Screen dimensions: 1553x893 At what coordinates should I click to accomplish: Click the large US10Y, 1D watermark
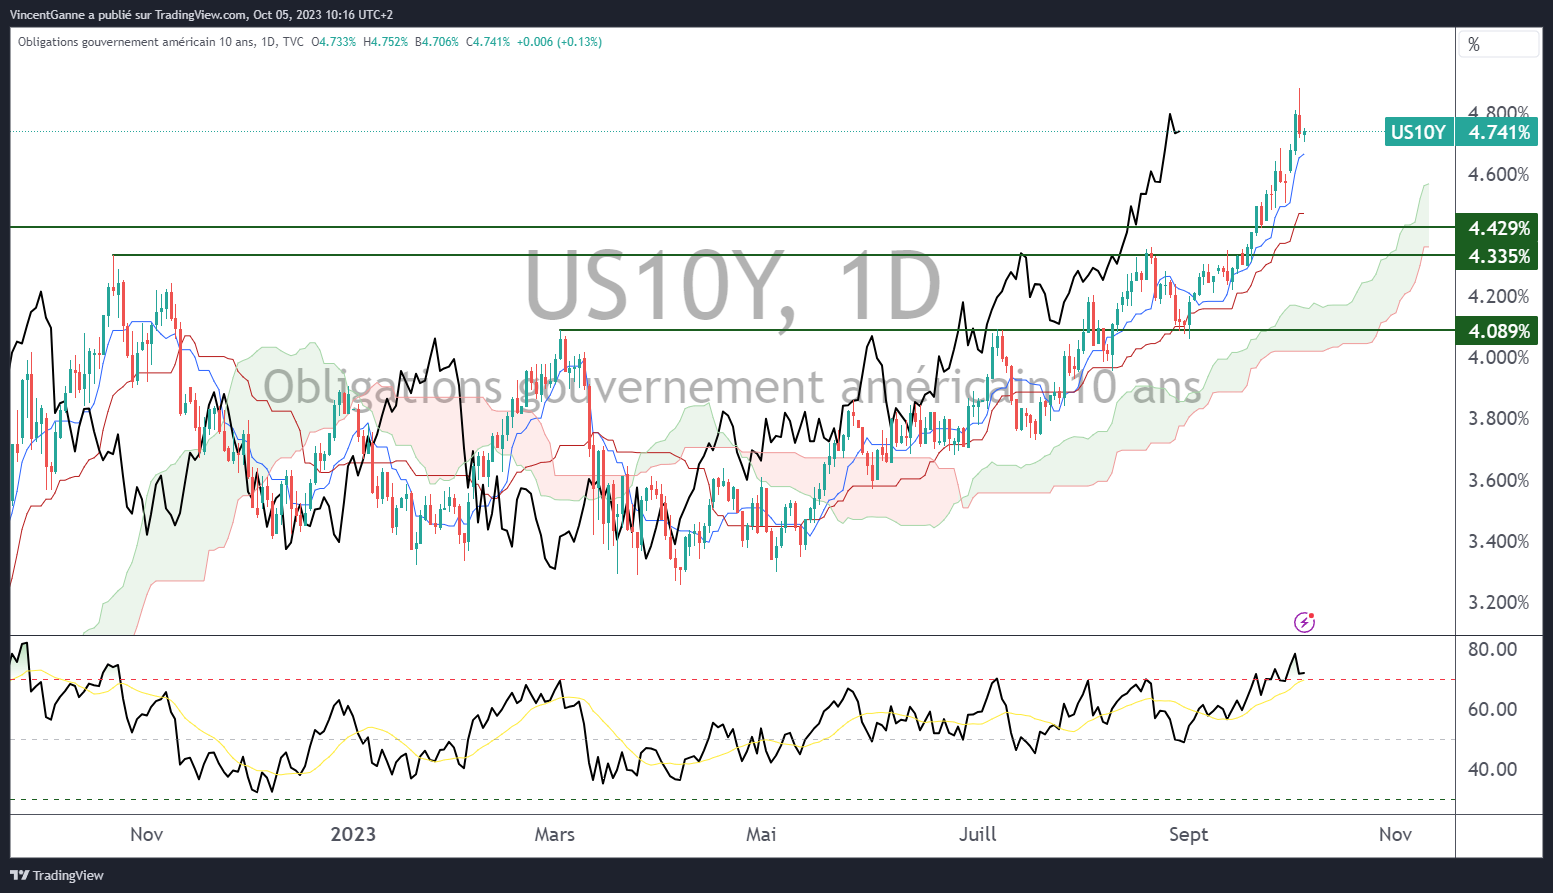[732, 287]
